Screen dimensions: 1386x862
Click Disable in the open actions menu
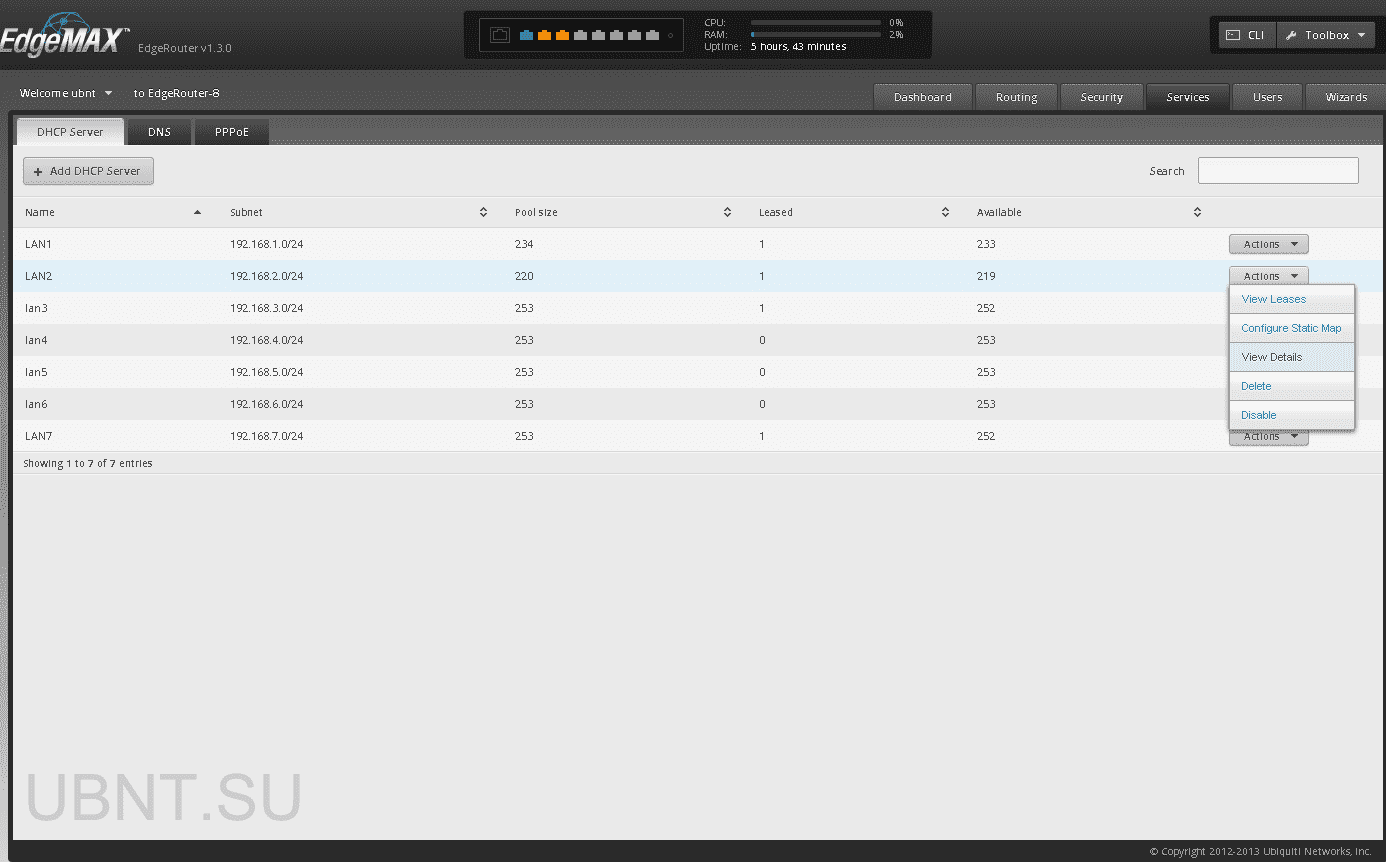point(1258,415)
